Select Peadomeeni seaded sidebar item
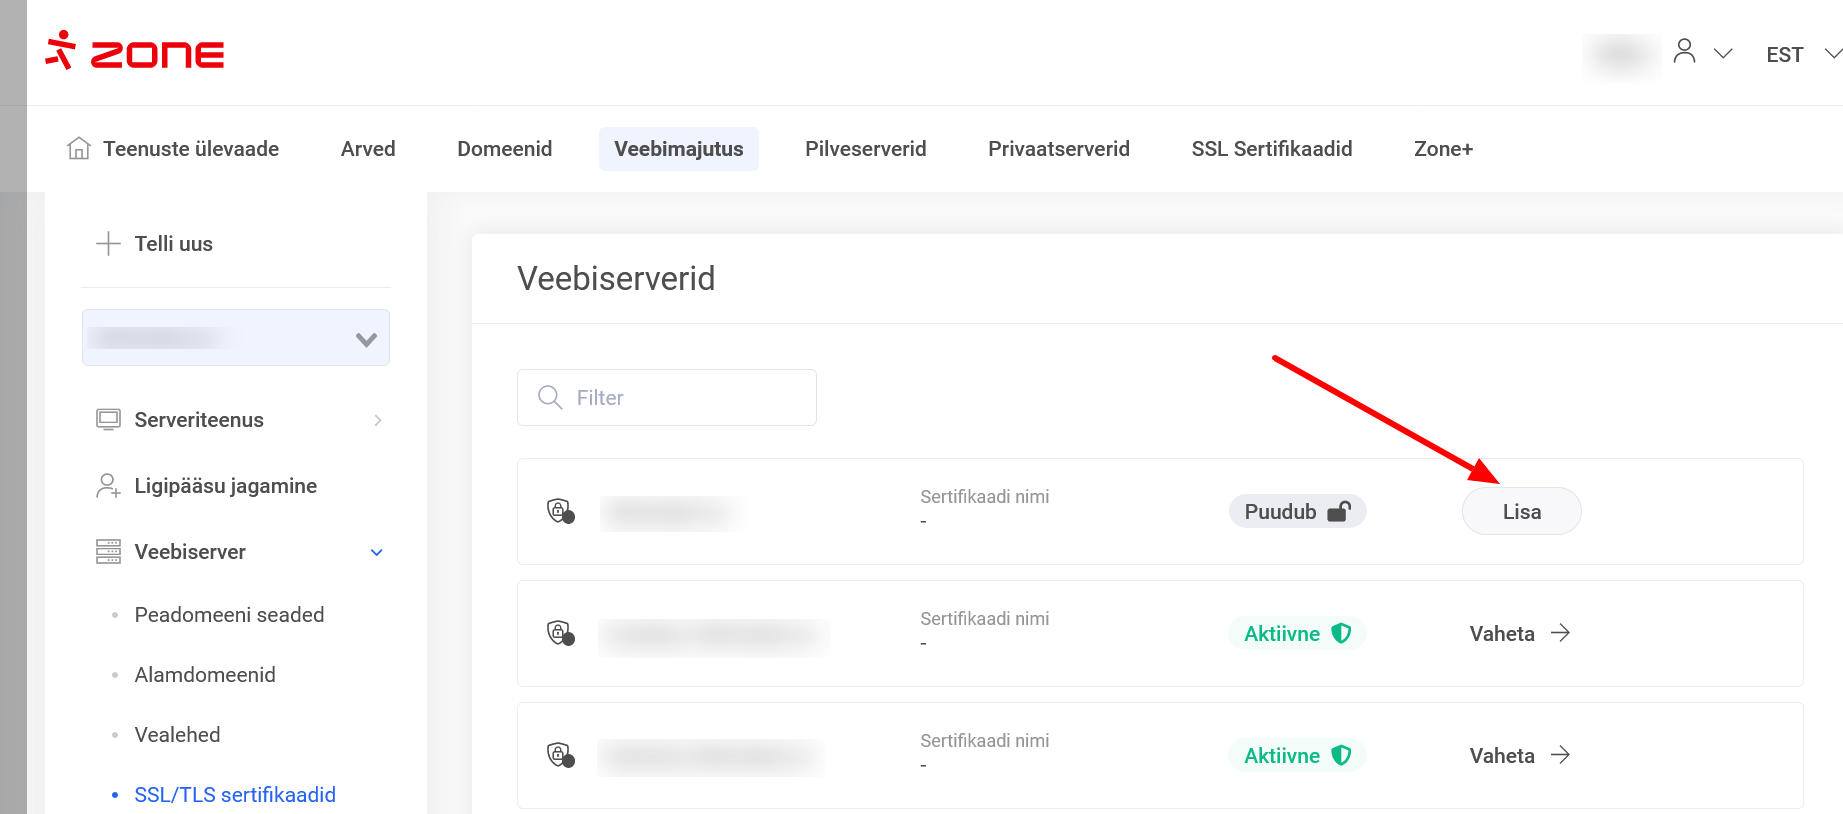This screenshot has height=814, width=1843. (x=229, y=615)
